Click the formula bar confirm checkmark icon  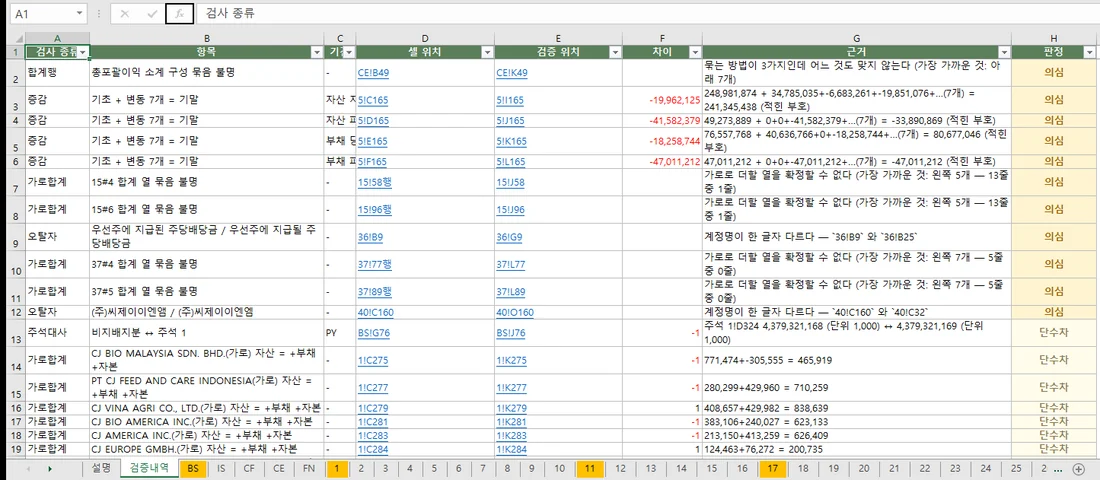click(x=152, y=13)
